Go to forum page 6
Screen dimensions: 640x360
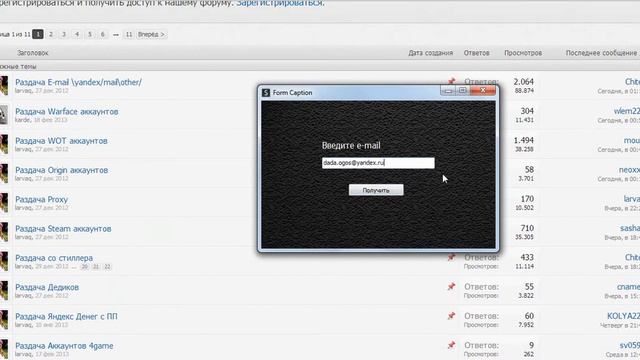click(x=102, y=34)
